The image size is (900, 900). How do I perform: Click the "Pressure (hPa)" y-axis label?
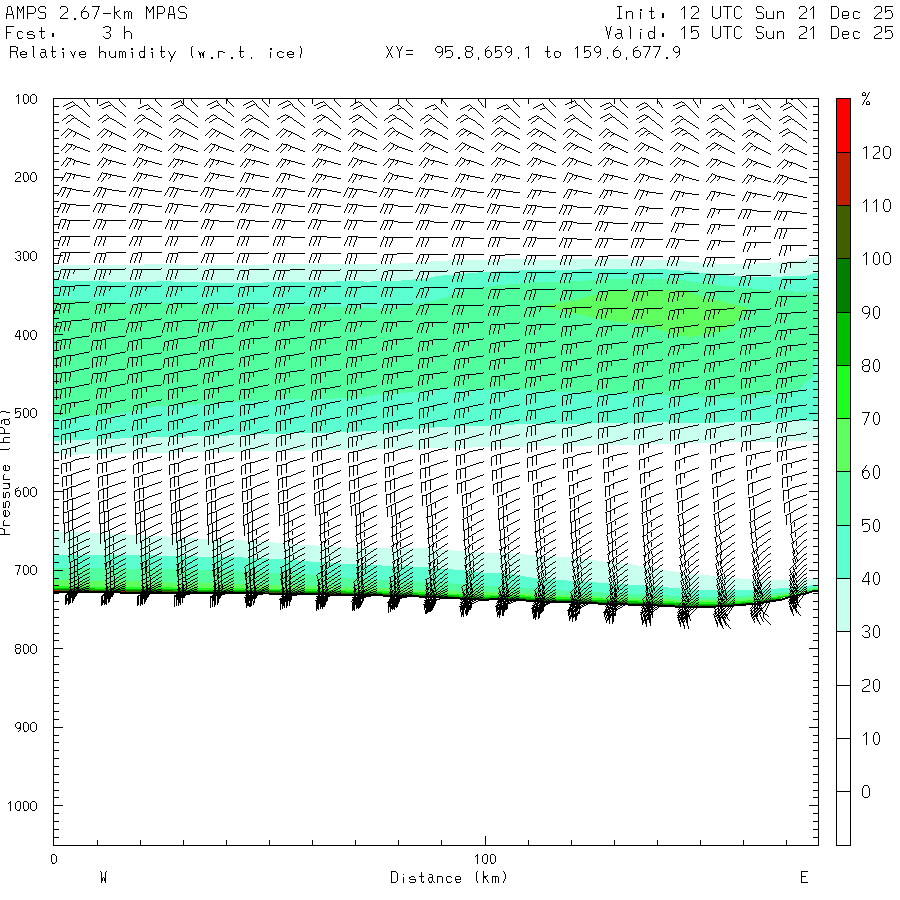coord(7,470)
